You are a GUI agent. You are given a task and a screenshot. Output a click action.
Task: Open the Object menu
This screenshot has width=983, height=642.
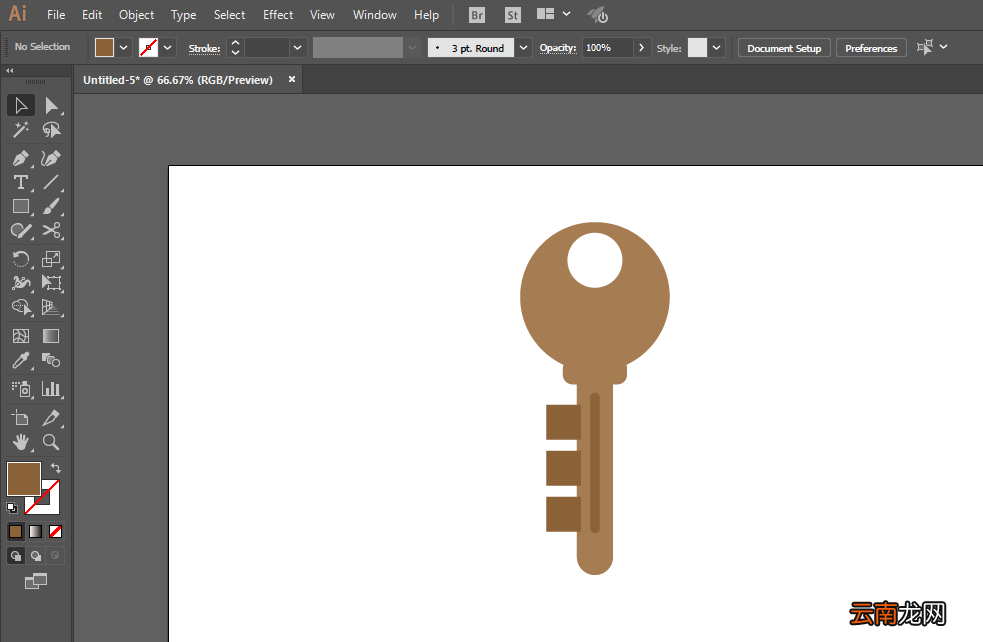pos(136,14)
